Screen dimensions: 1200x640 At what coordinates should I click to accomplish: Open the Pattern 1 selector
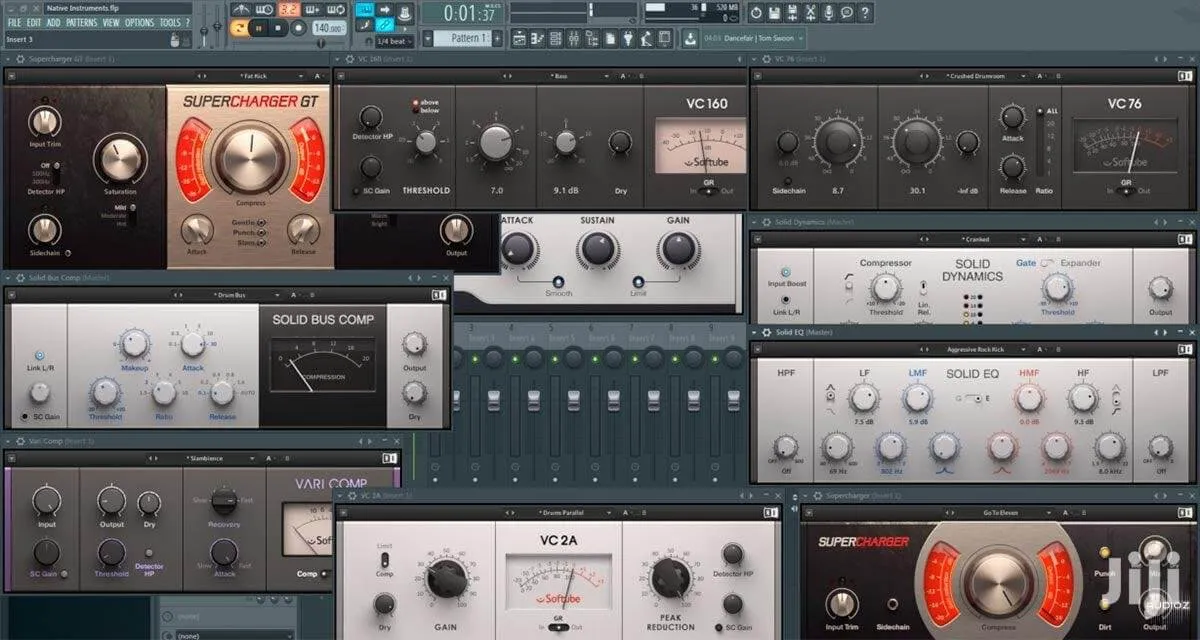point(463,40)
